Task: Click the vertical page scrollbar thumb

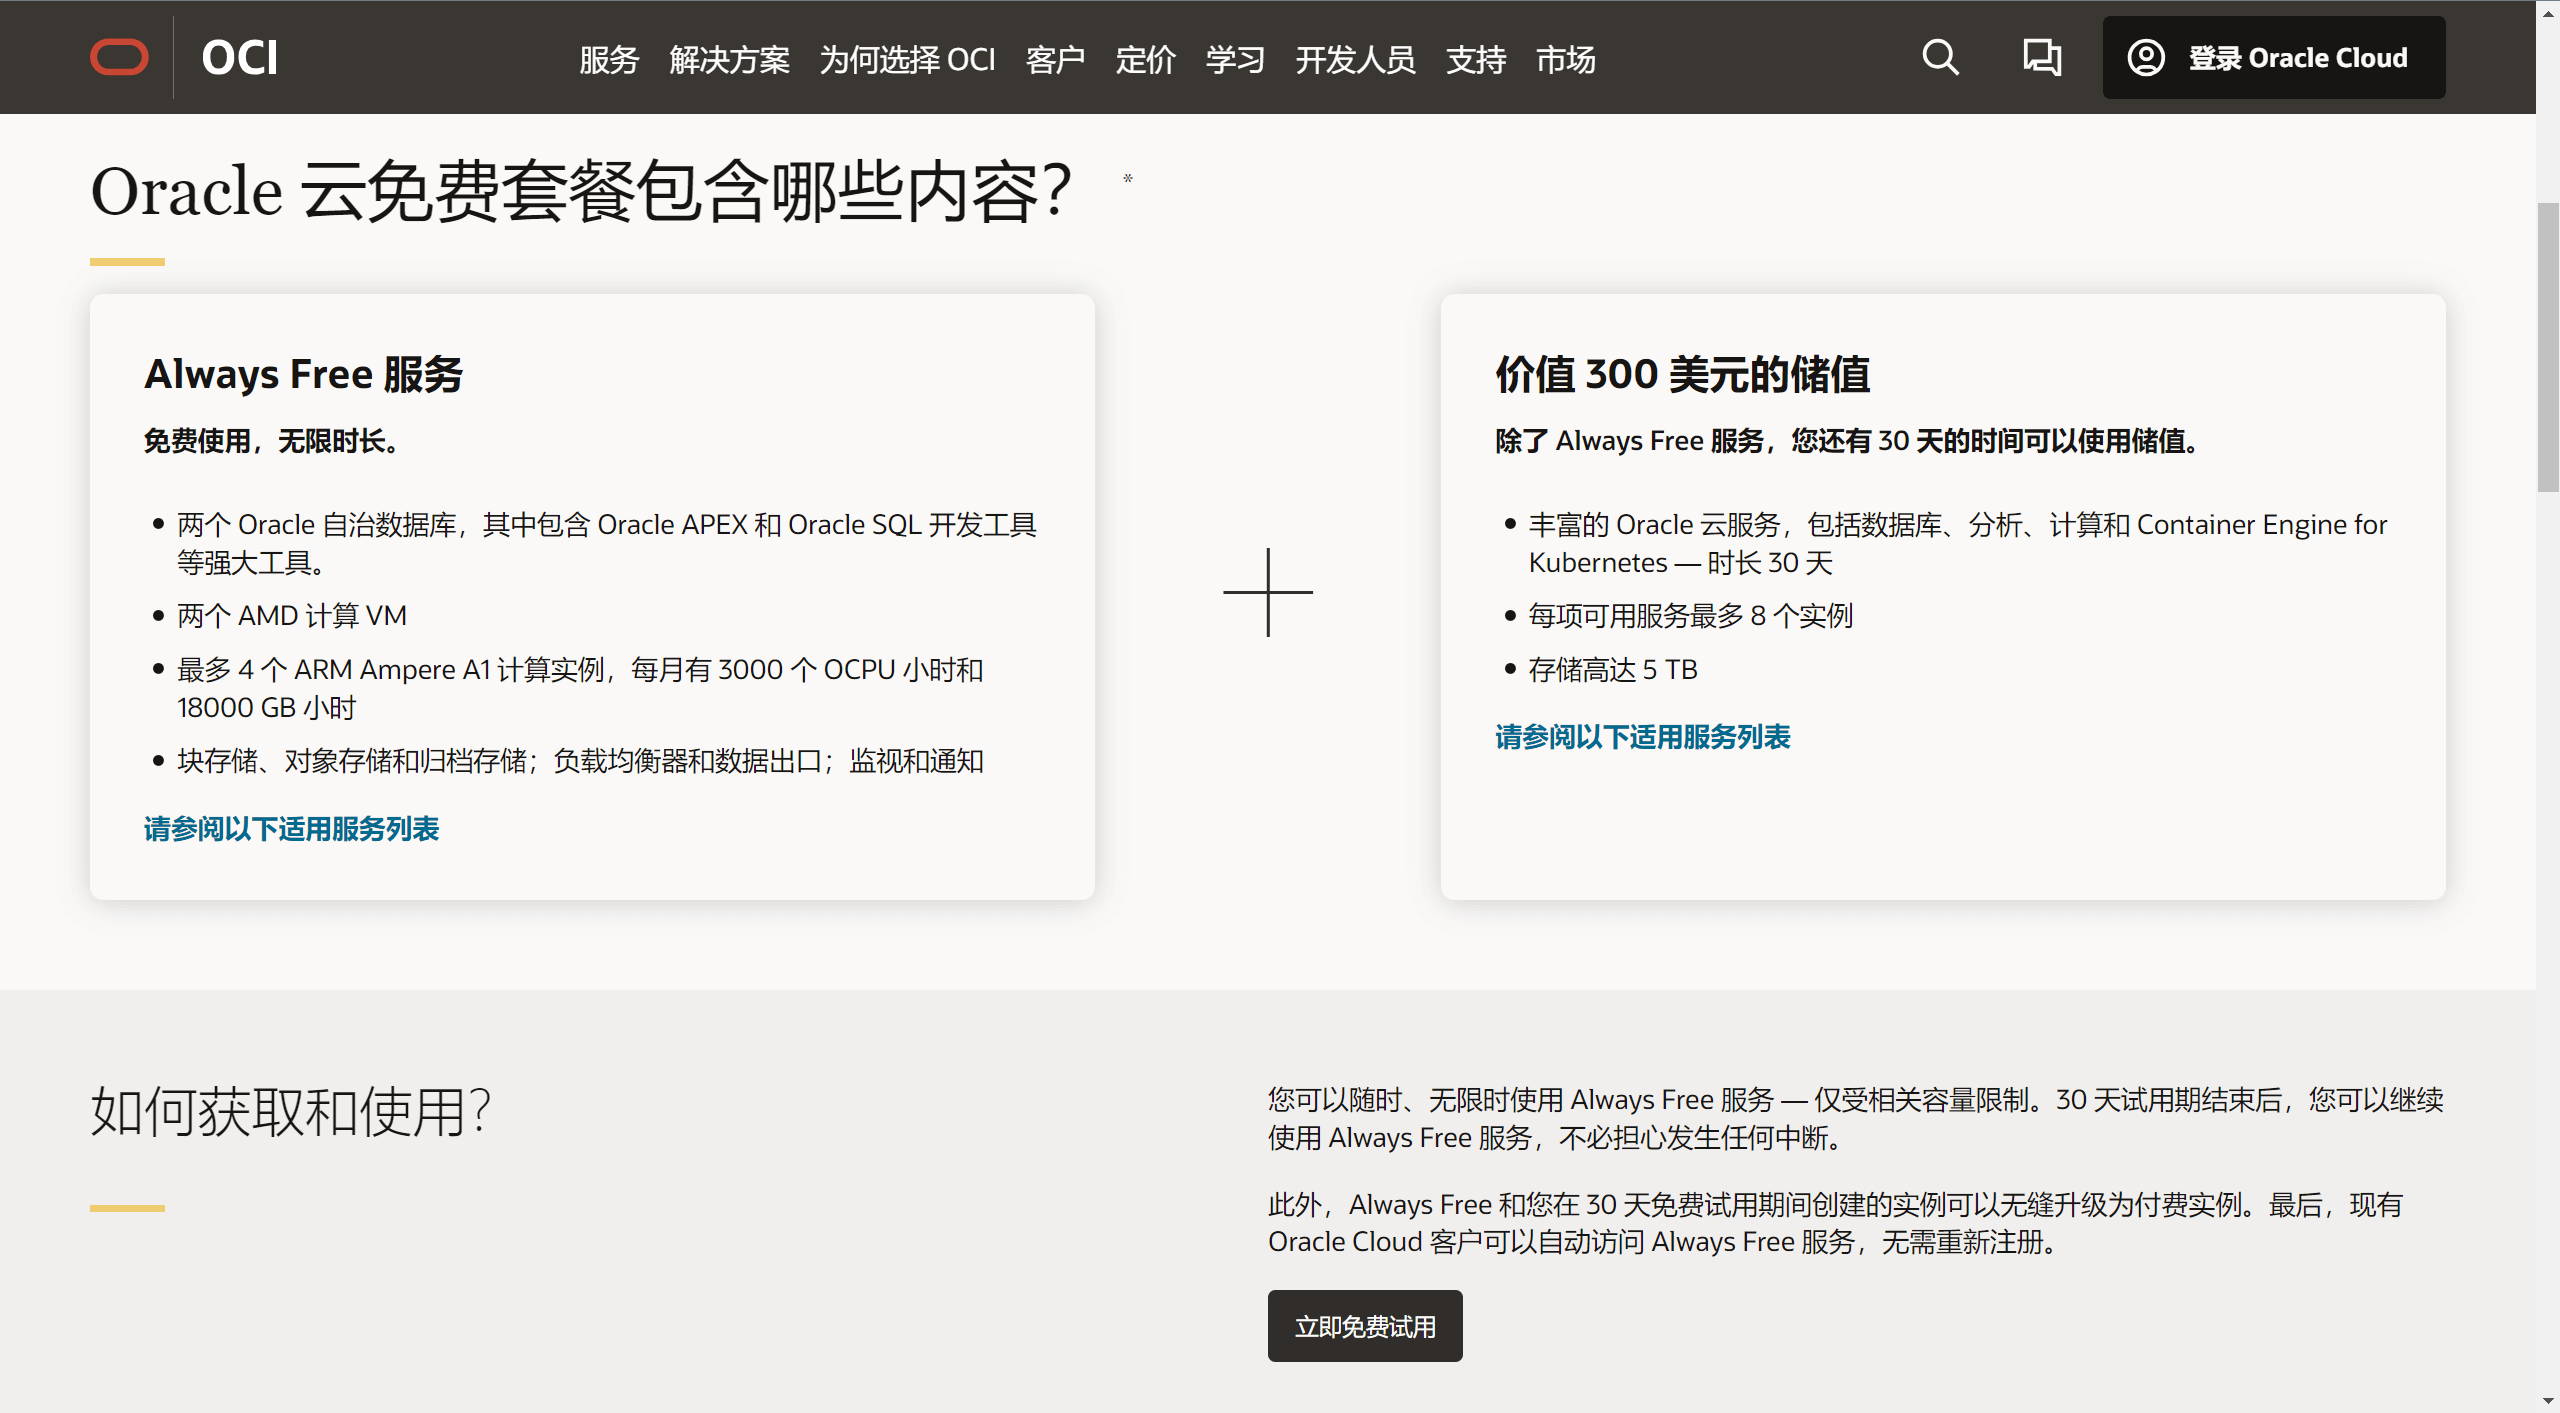Action: (x=2548, y=347)
